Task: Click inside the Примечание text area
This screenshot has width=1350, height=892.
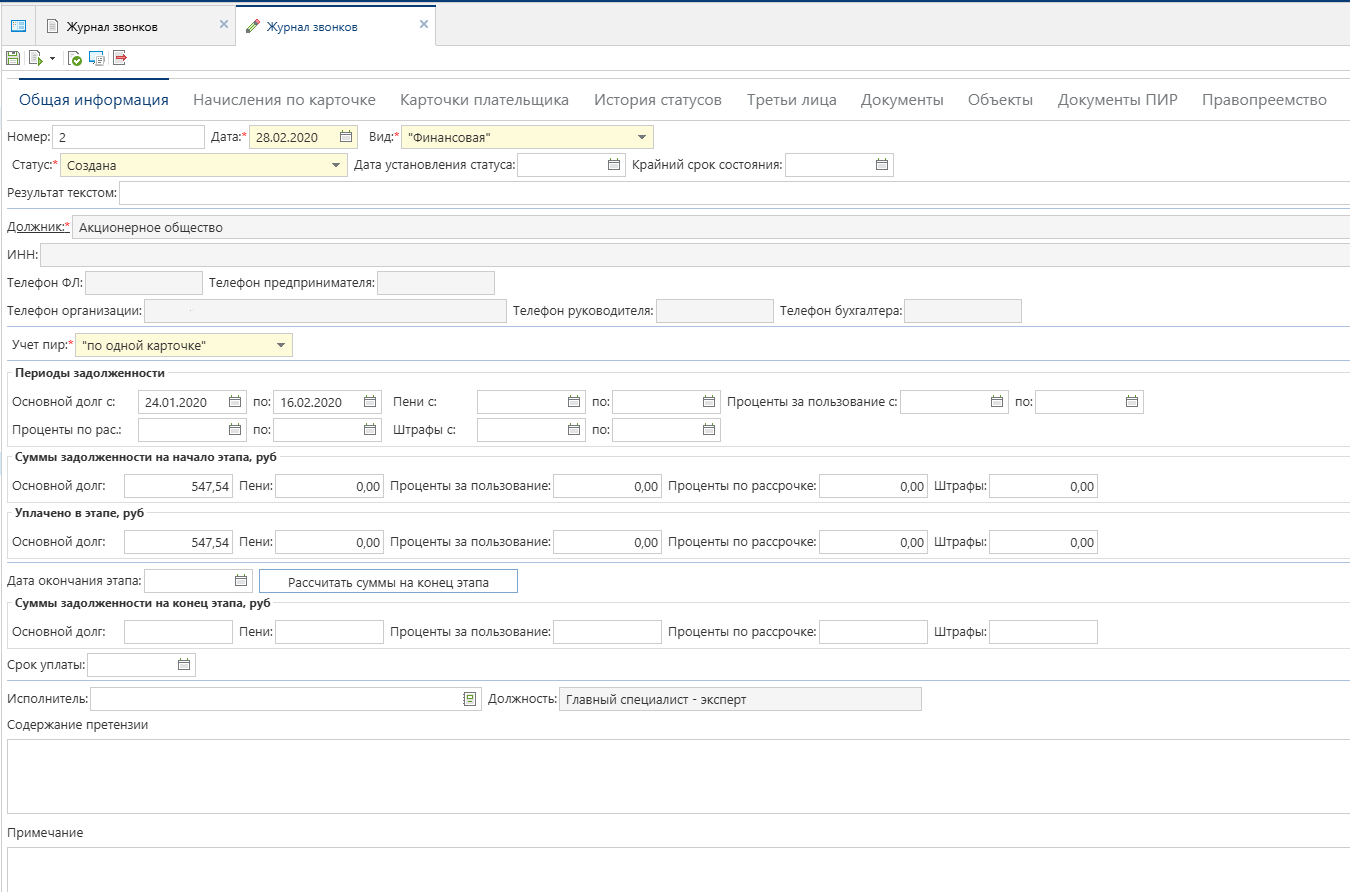Action: [678, 869]
